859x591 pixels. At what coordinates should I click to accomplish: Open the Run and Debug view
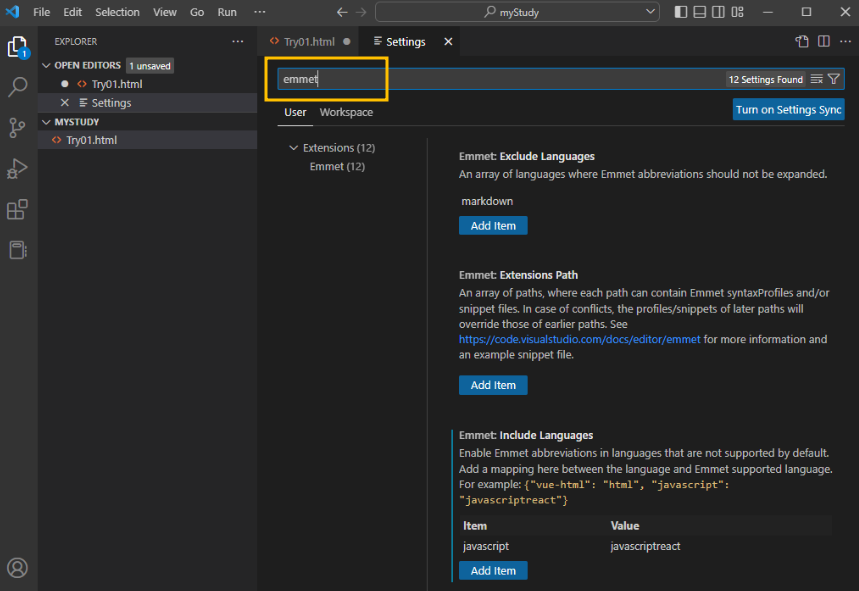tap(18, 169)
